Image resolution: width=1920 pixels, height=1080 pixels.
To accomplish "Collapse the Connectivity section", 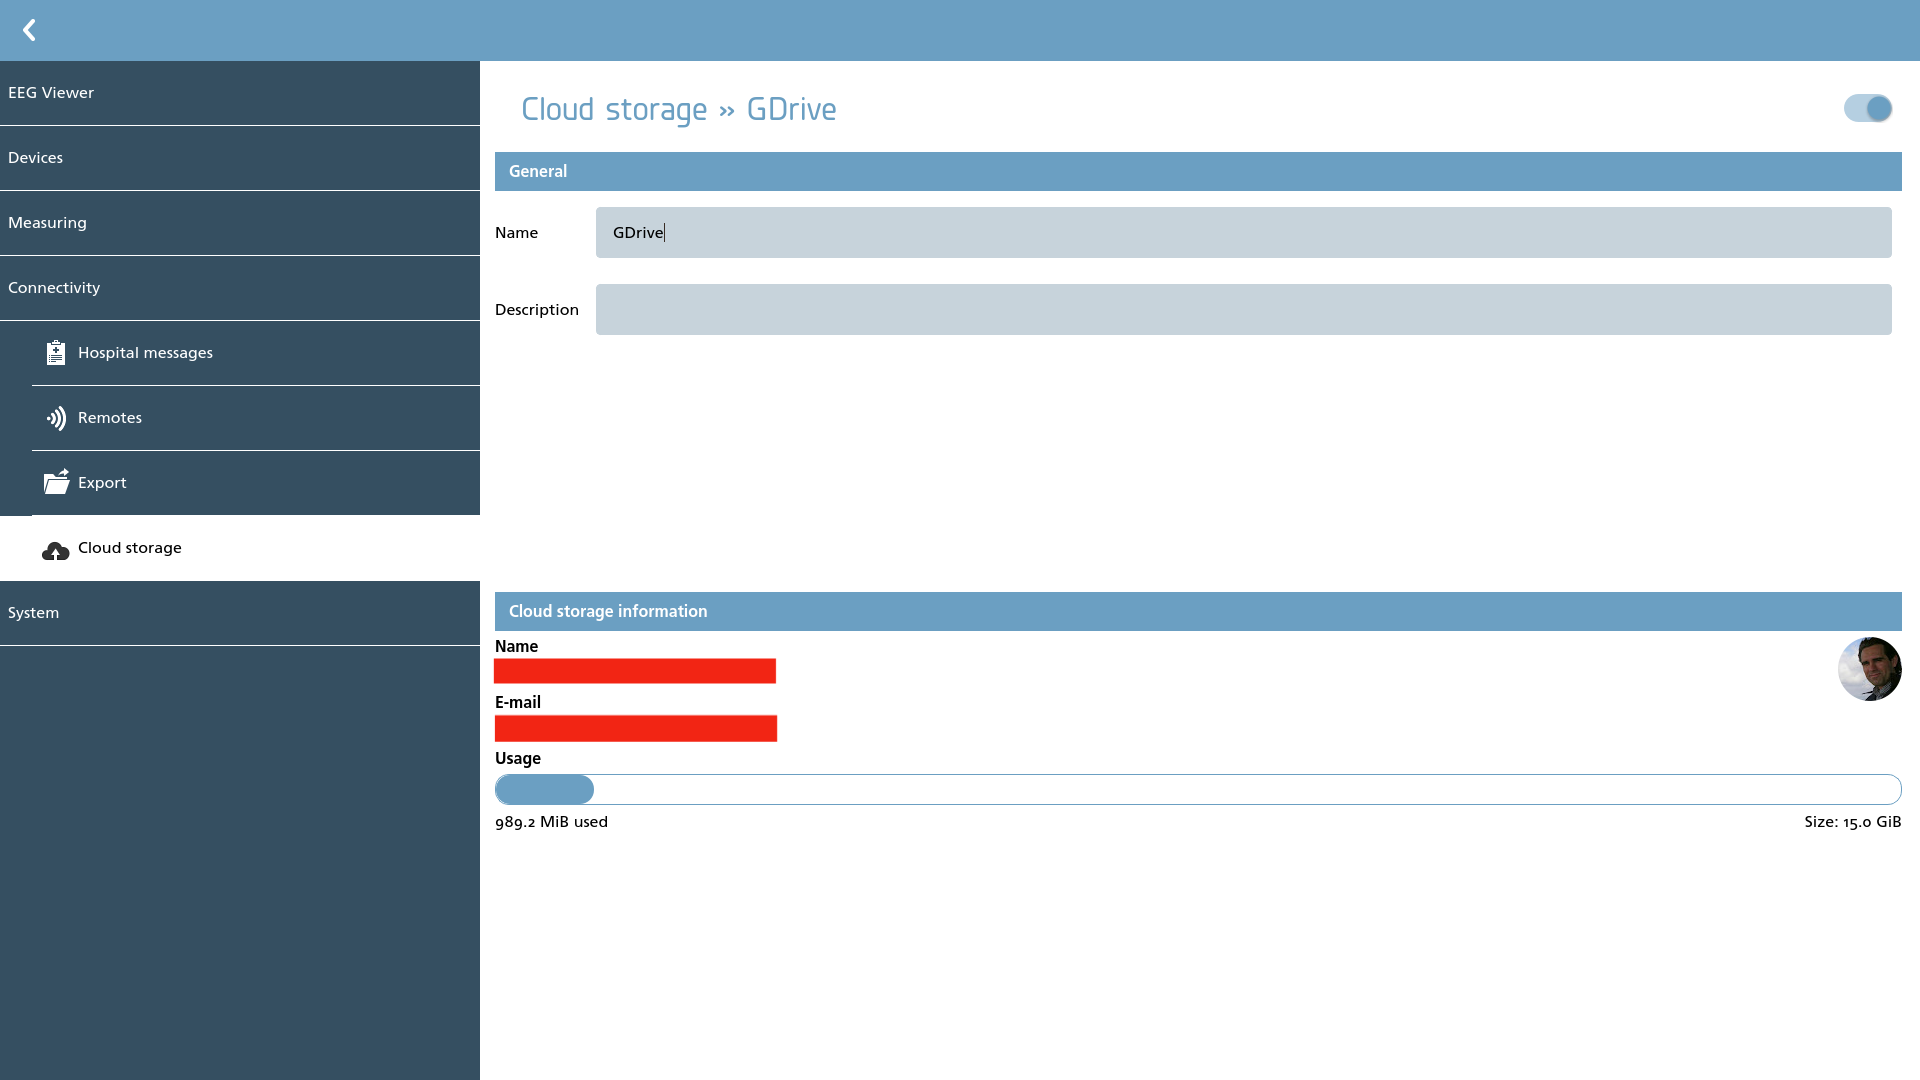I will (x=240, y=288).
